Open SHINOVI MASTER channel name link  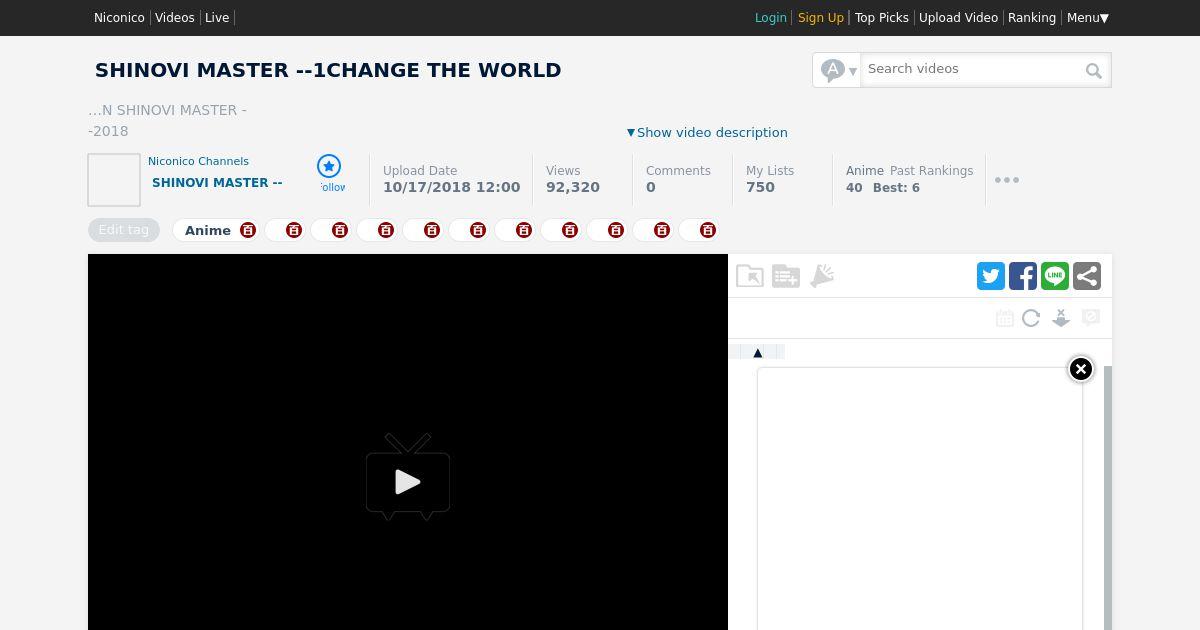(217, 182)
